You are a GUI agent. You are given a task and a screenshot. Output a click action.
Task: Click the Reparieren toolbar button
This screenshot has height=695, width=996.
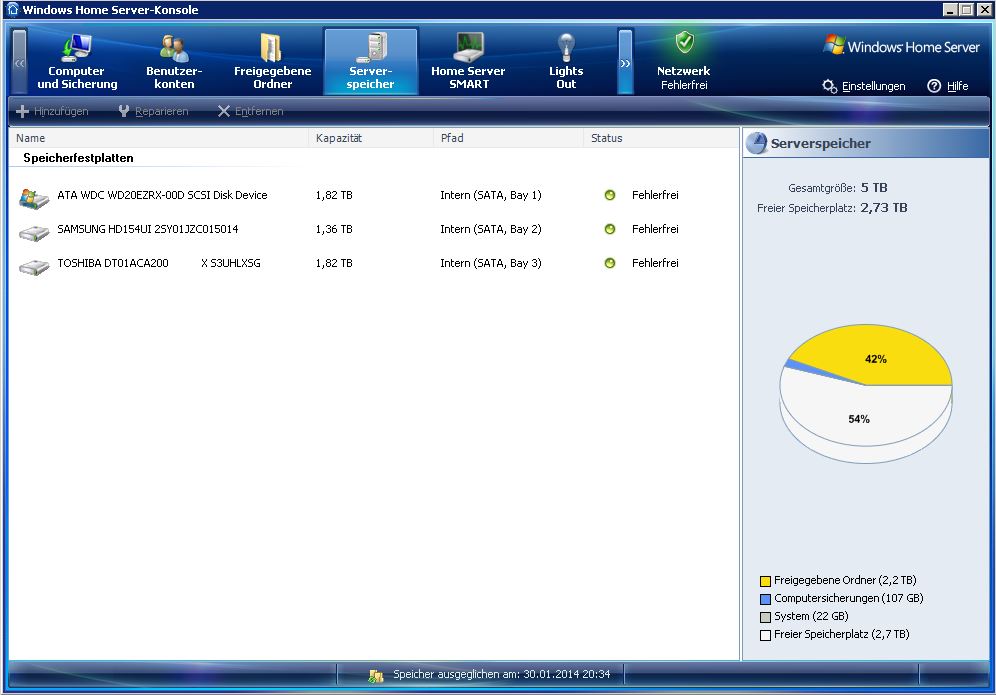153,111
